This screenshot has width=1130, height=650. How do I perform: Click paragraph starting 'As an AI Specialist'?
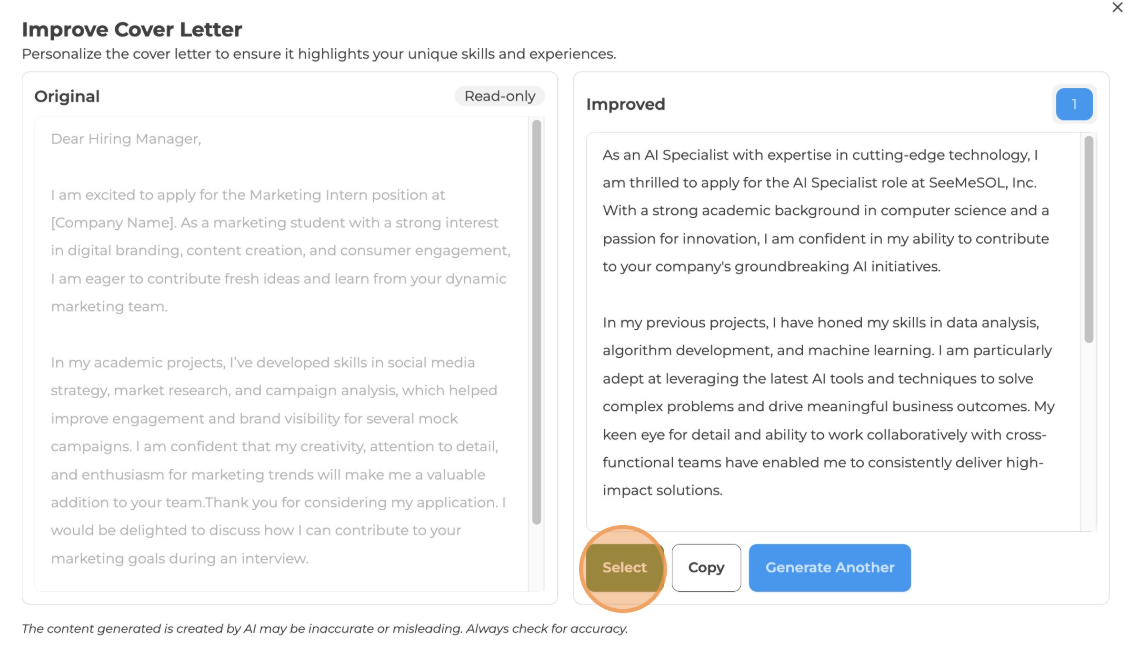(826, 211)
